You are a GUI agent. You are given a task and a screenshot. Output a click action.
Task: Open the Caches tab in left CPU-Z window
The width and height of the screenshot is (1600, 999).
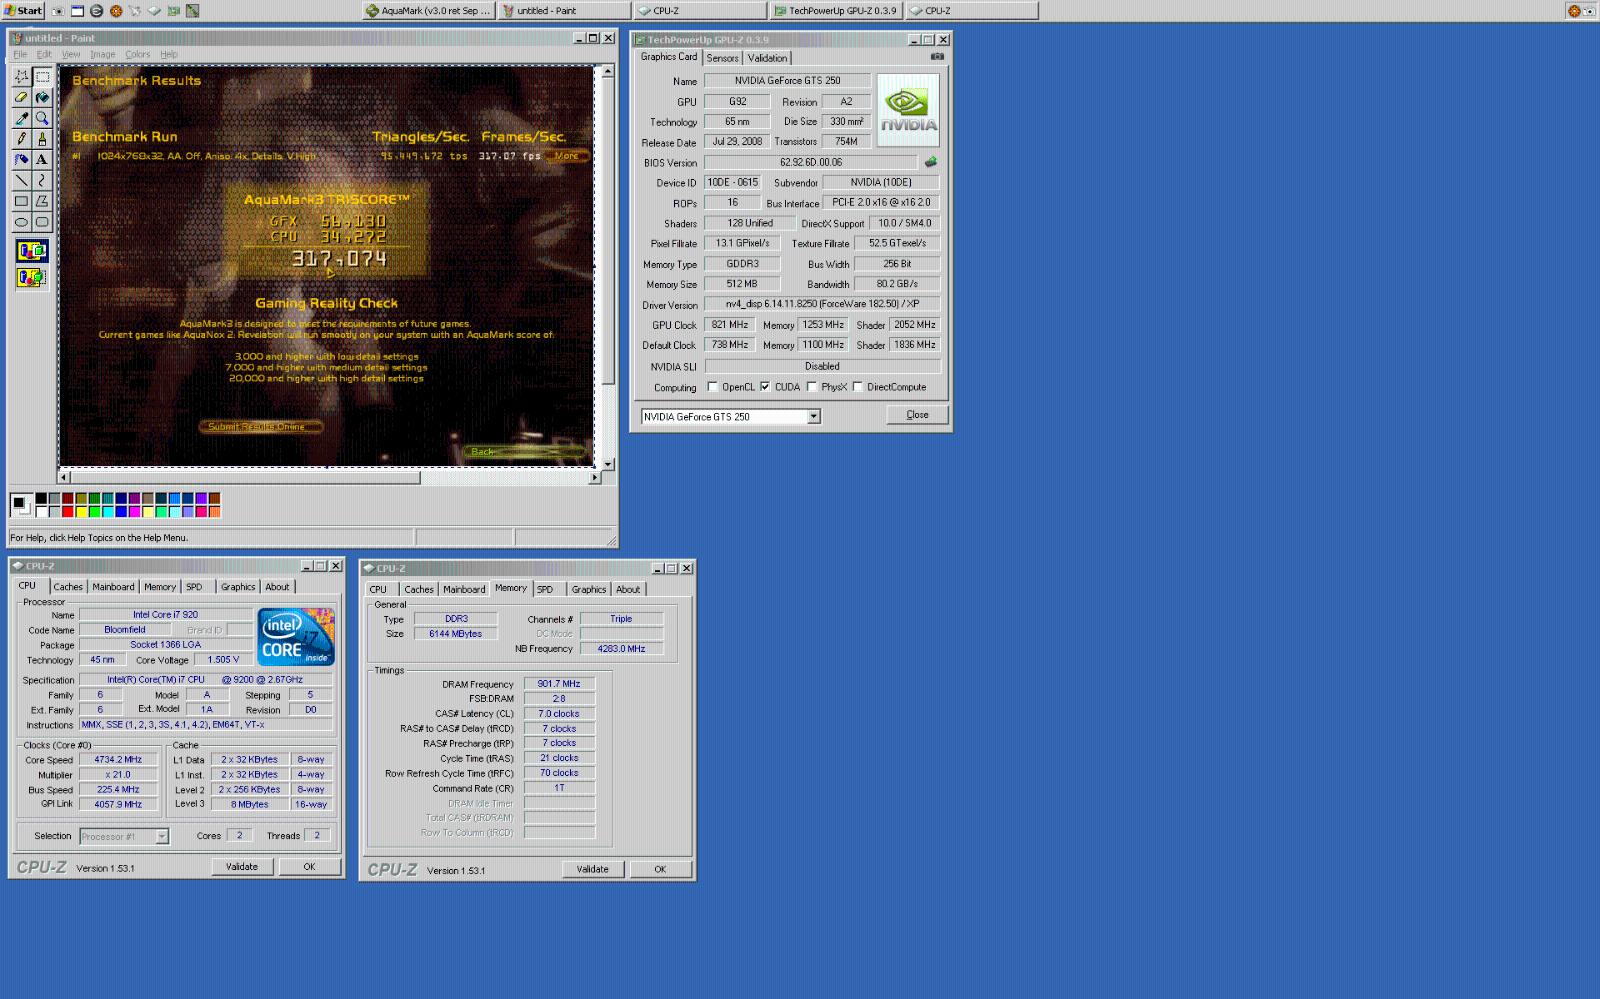click(68, 587)
